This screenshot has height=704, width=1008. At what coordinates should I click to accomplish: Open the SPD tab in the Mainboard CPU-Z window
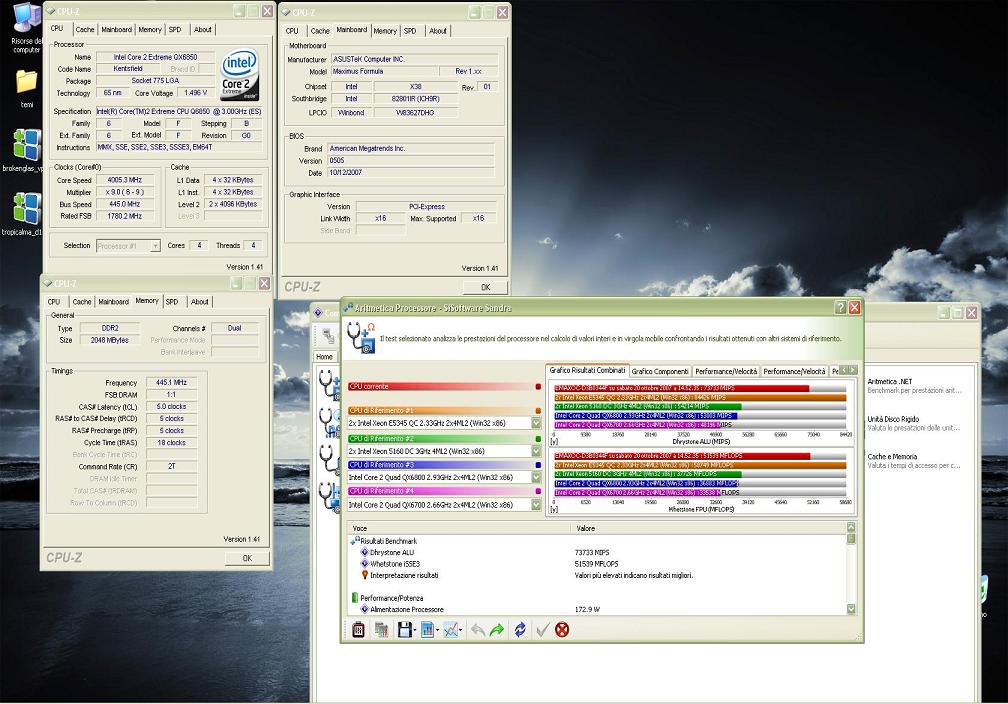410,31
